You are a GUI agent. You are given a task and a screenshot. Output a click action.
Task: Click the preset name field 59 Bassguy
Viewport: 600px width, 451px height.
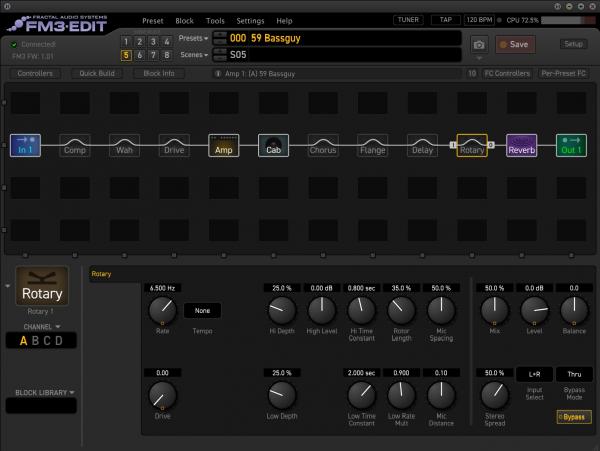coord(337,38)
